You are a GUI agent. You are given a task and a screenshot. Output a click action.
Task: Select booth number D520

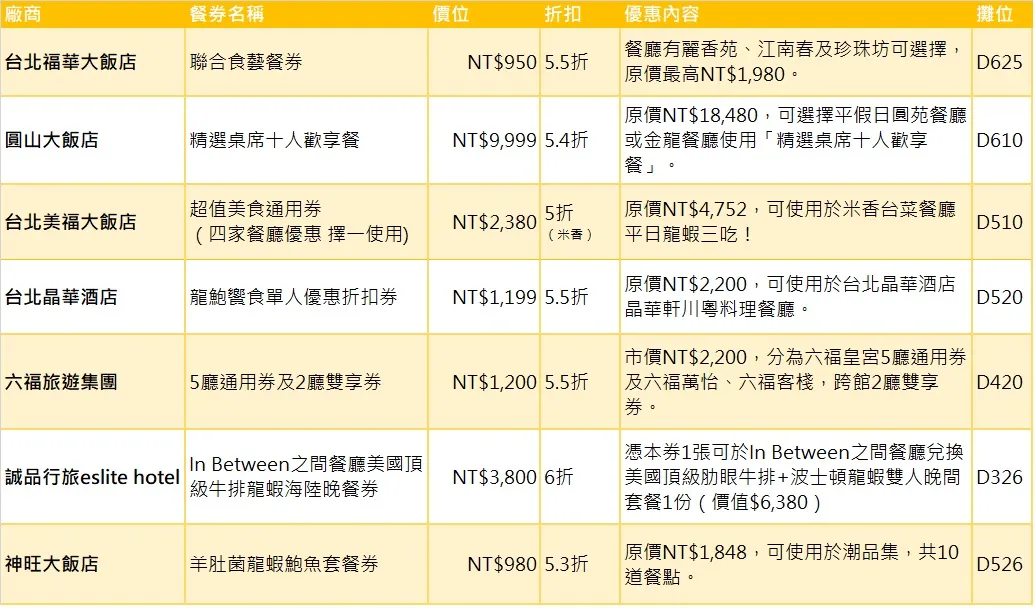pos(999,297)
